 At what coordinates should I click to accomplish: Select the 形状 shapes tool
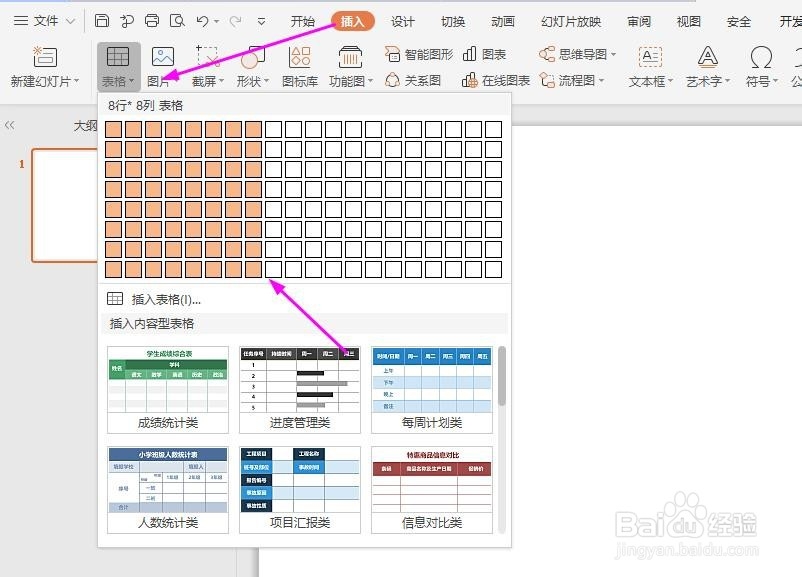[x=251, y=60]
